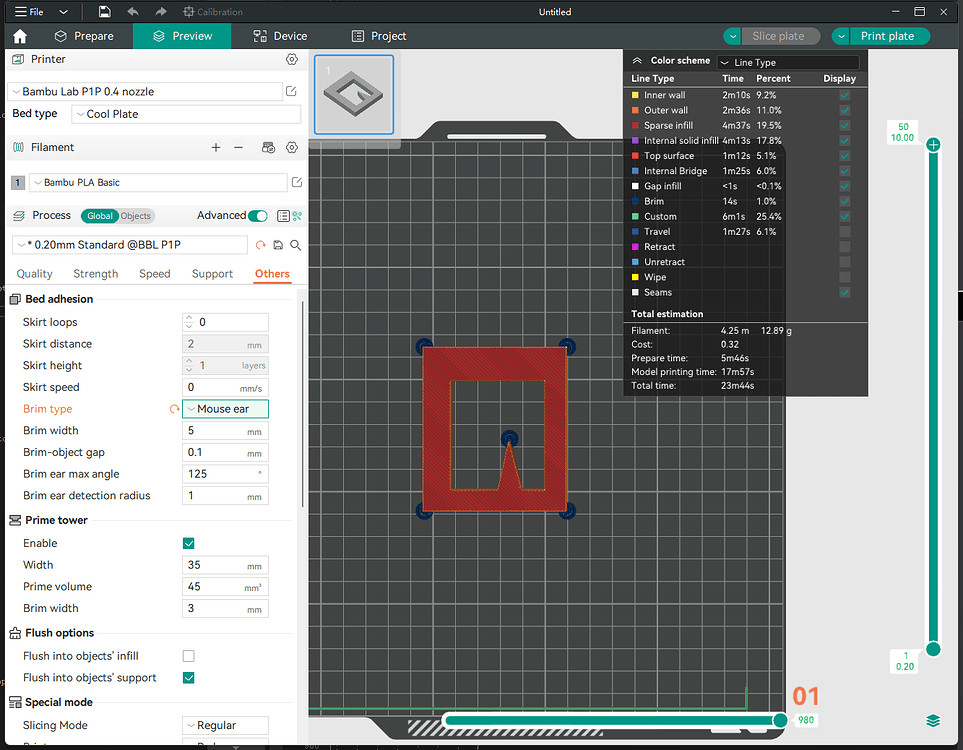The image size is (963, 750).
Task: Switch to the Device tab
Action: point(280,36)
